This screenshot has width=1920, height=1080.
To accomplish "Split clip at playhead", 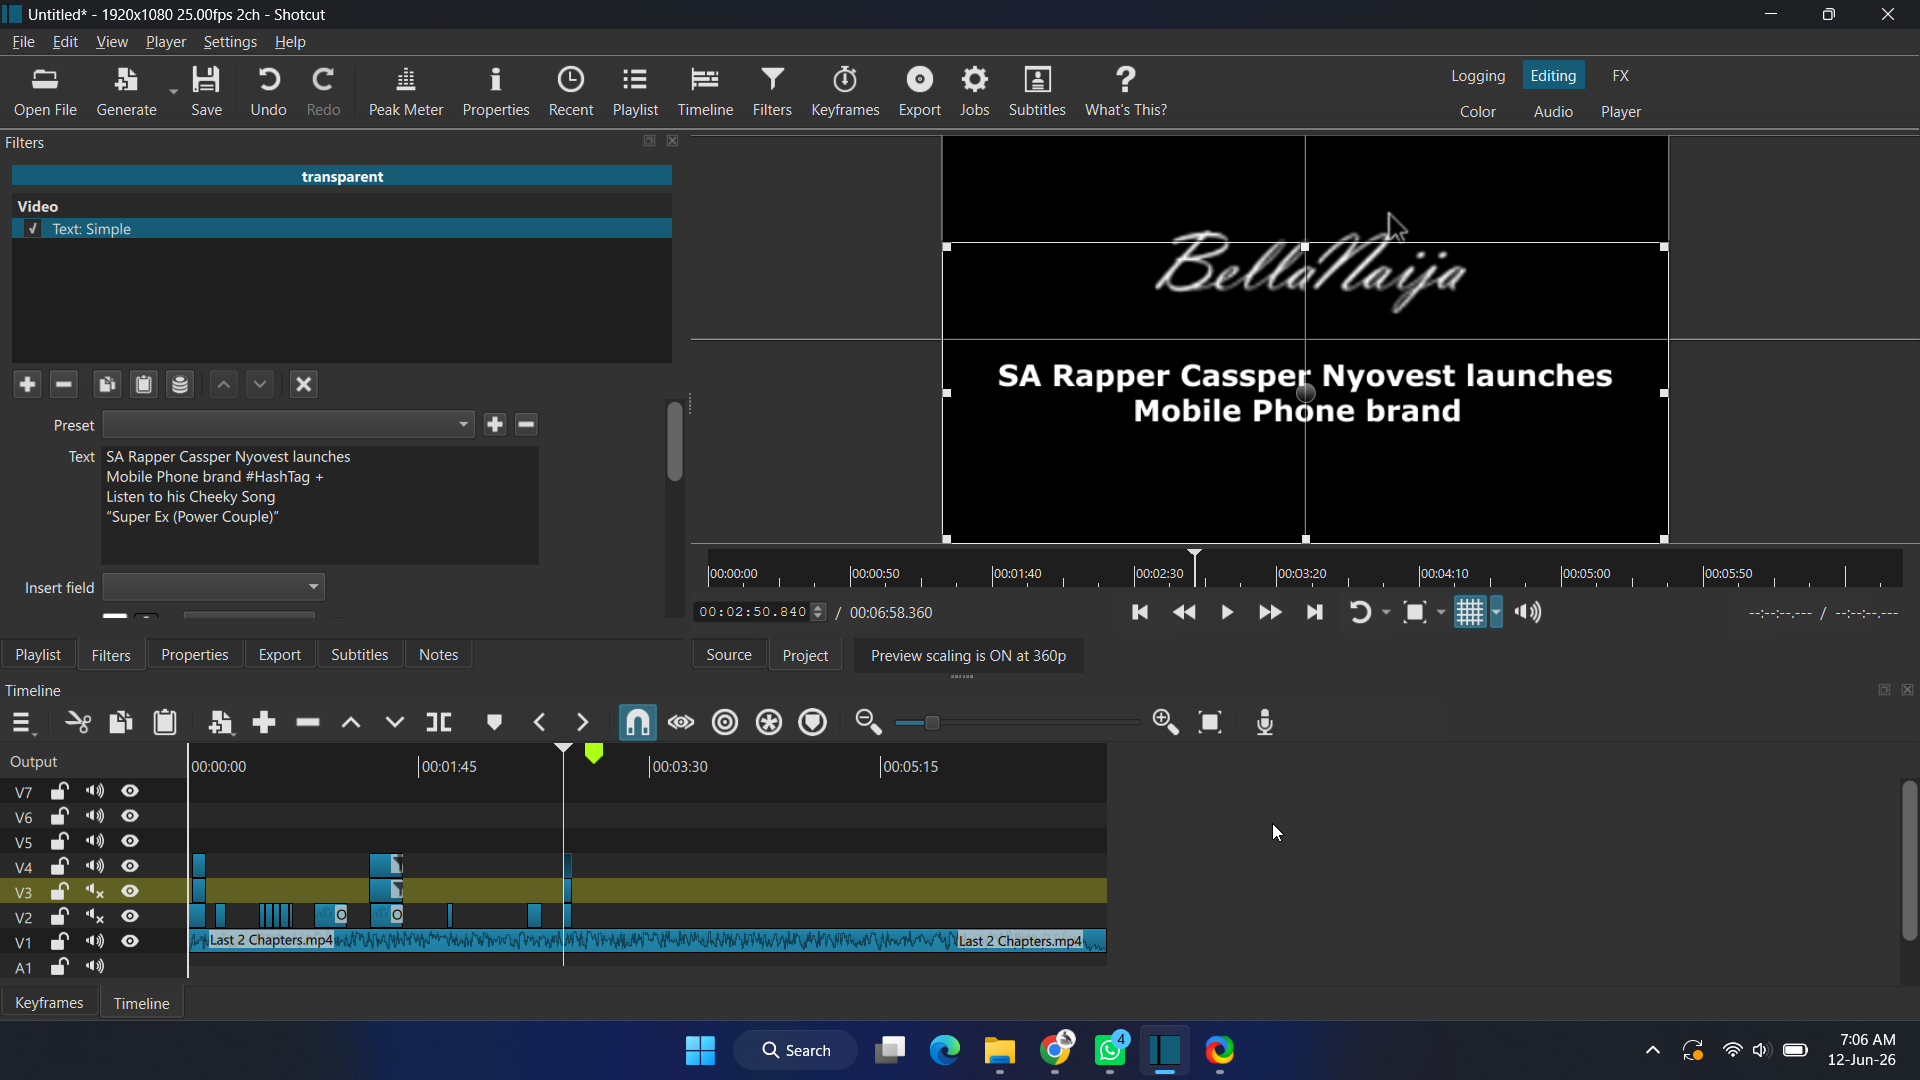I will pyautogui.click(x=439, y=722).
